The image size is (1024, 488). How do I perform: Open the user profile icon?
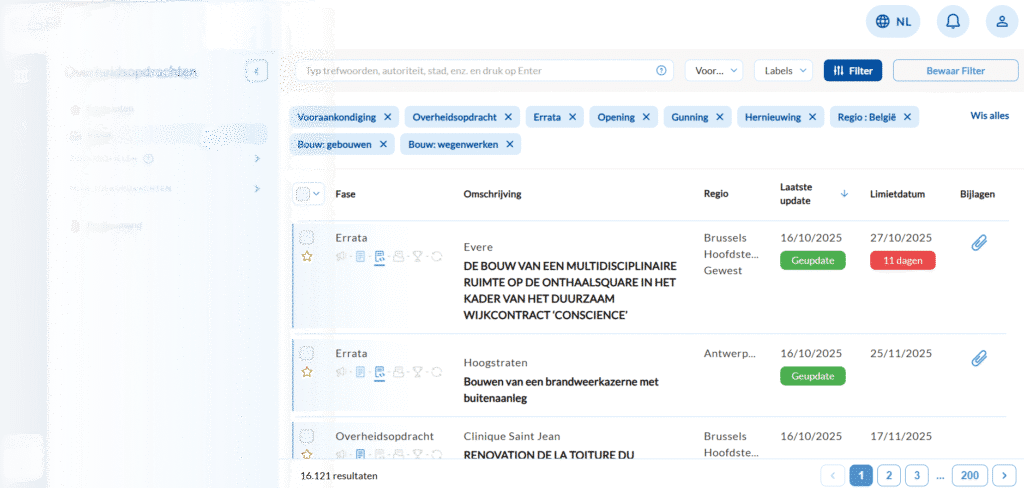pos(1002,21)
